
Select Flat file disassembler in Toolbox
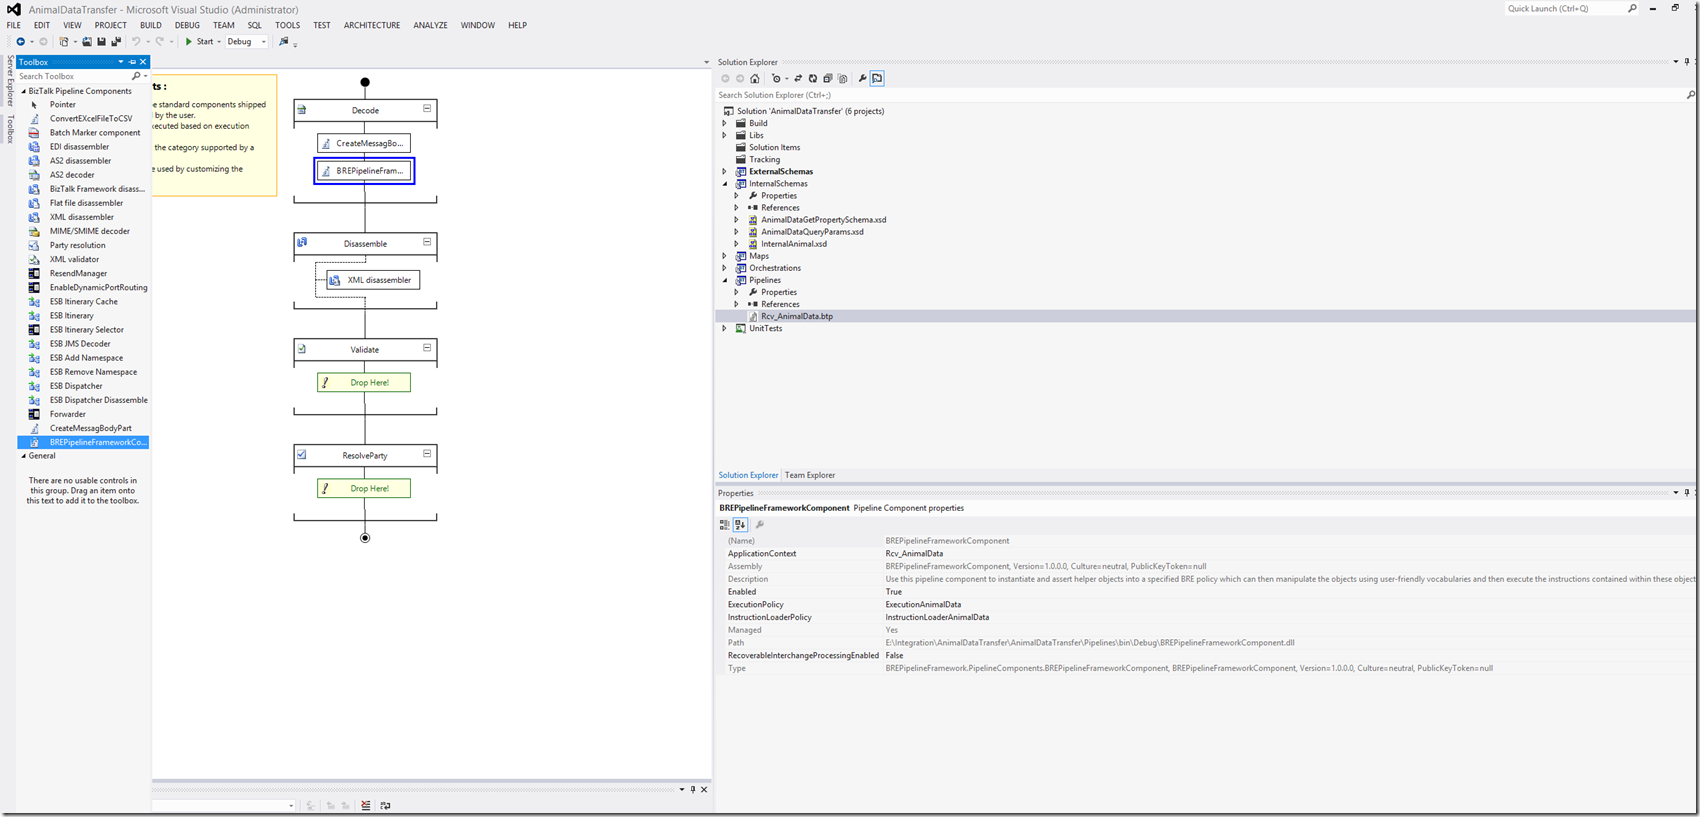pyautogui.click(x=86, y=203)
